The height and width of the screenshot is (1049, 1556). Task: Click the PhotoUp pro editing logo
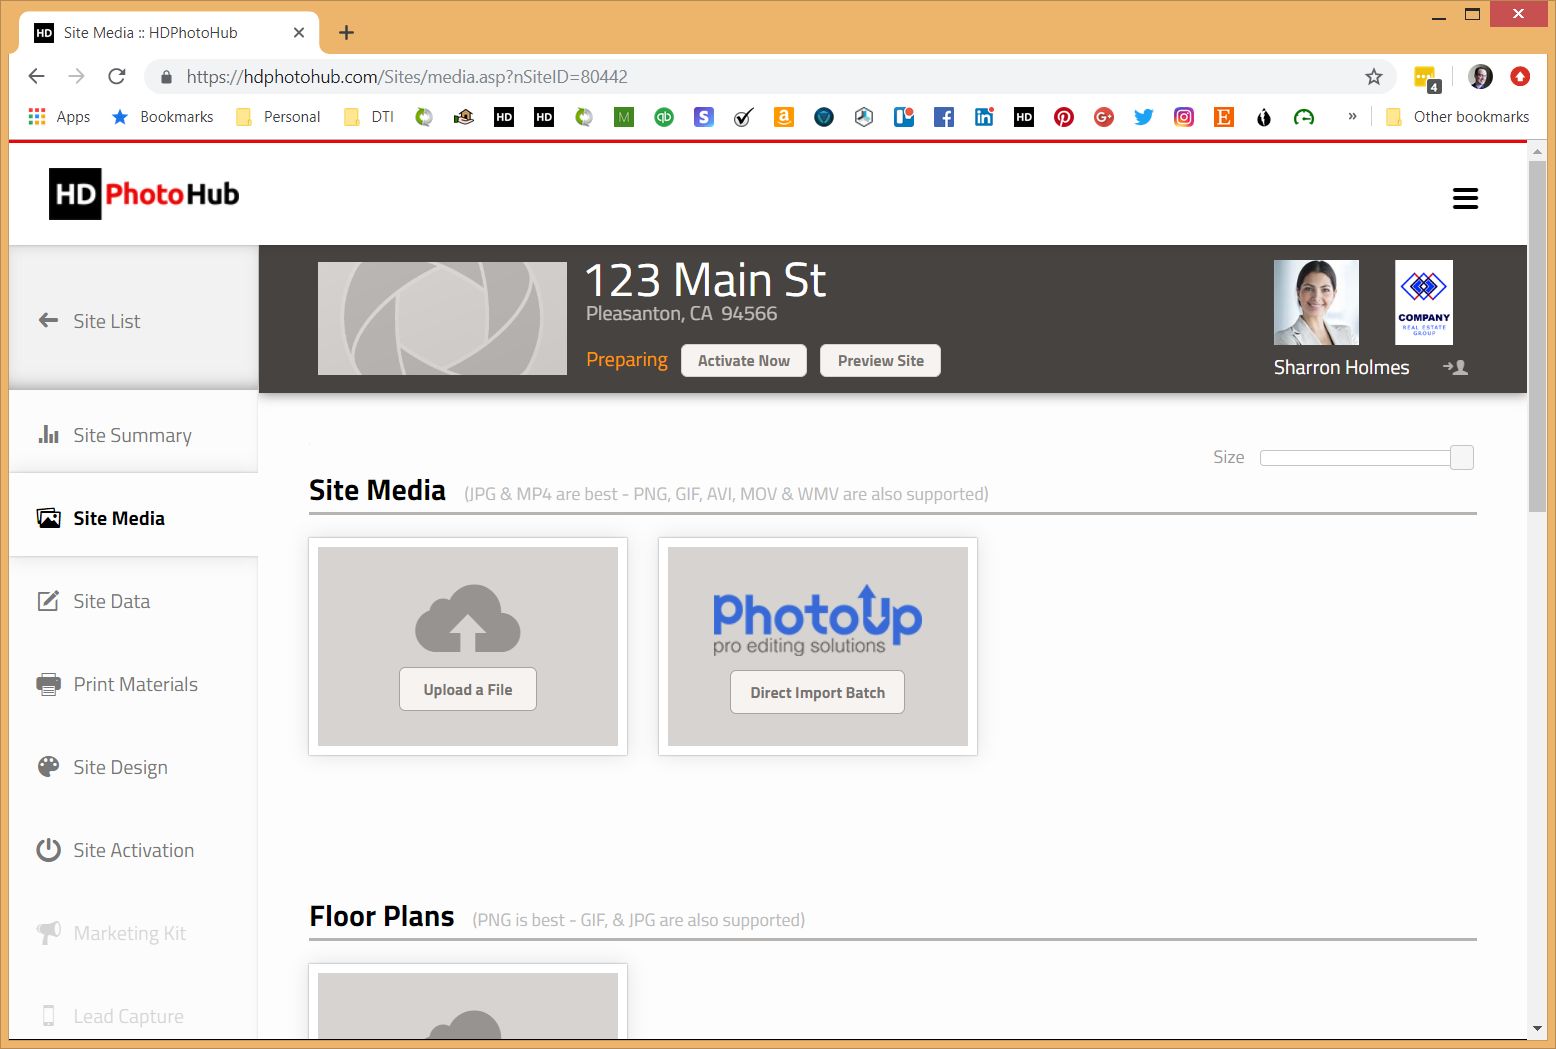(817, 620)
